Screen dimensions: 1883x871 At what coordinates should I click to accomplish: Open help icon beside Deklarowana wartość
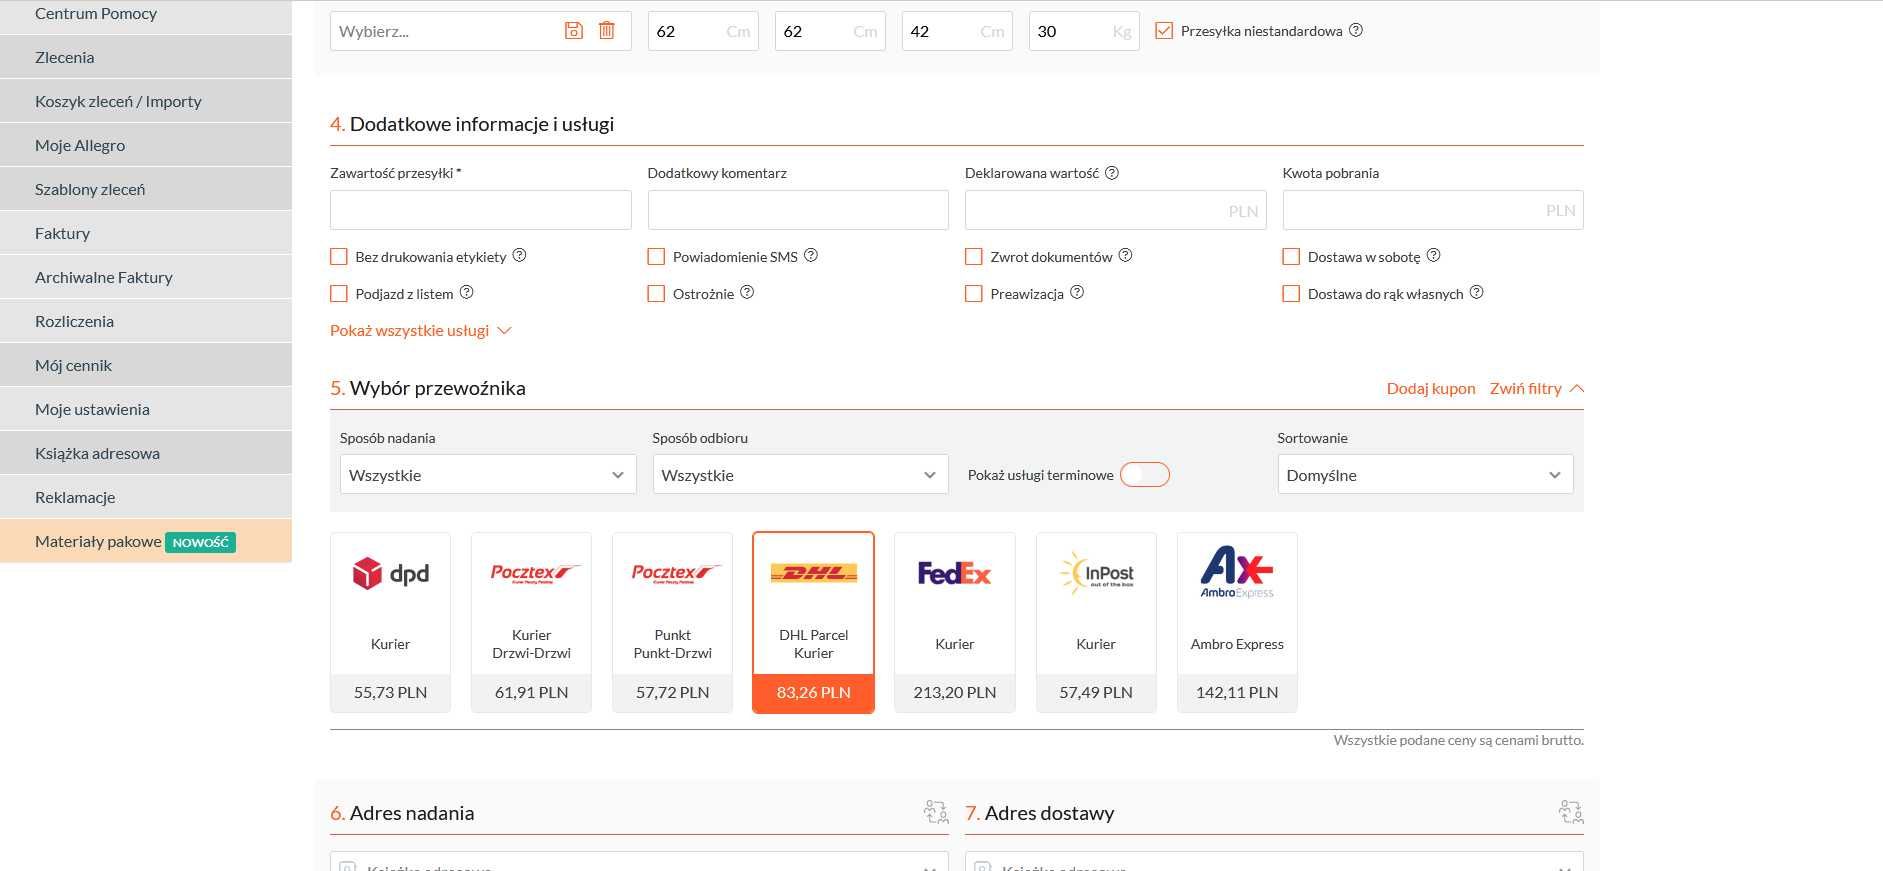click(1112, 173)
